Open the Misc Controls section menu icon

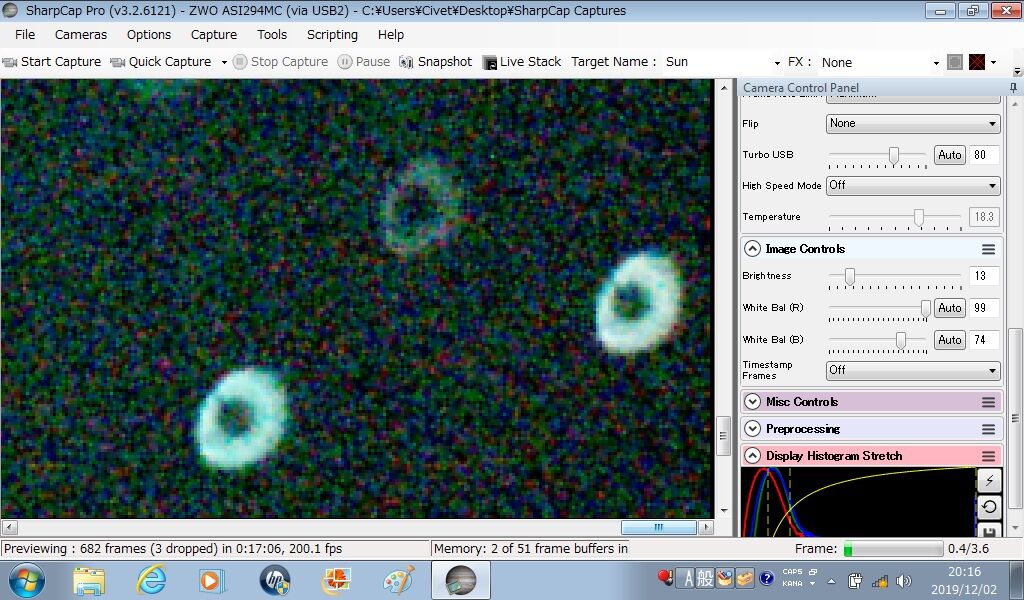click(988, 402)
